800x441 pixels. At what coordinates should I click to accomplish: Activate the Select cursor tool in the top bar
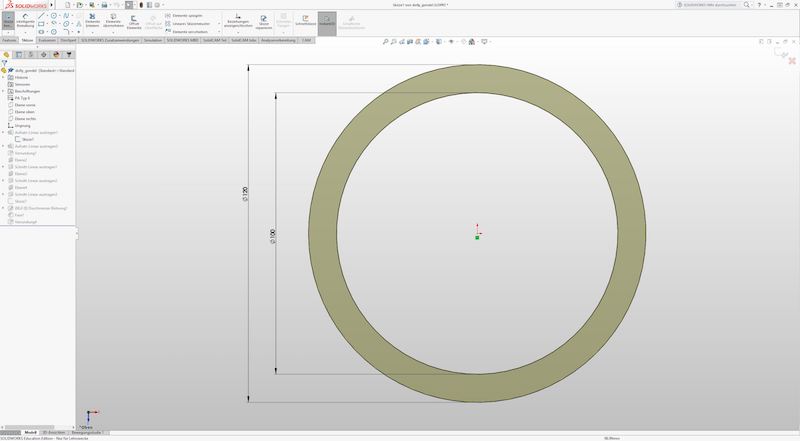[x=129, y=5]
